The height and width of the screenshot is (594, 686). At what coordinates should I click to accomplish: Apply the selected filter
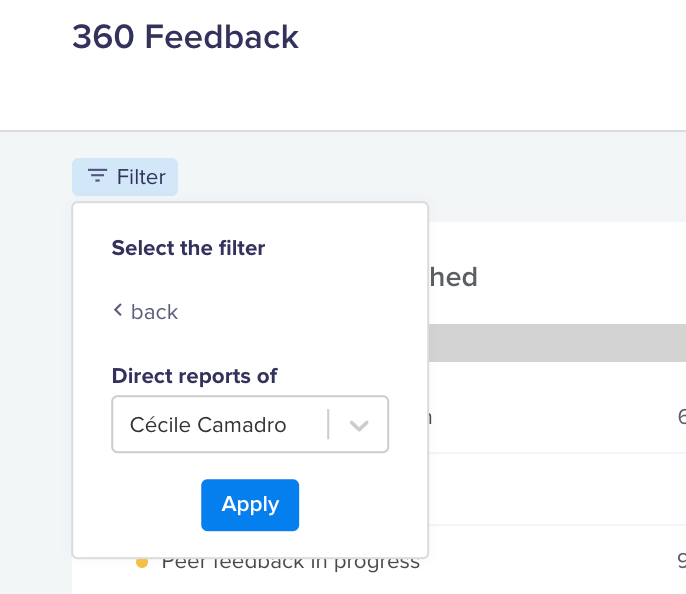250,505
